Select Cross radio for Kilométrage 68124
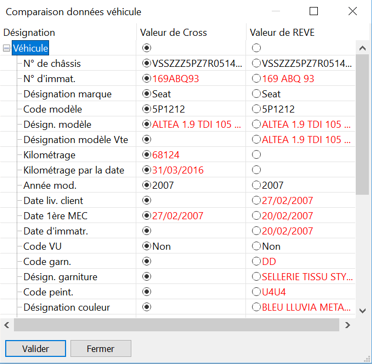 pyautogui.click(x=146, y=155)
